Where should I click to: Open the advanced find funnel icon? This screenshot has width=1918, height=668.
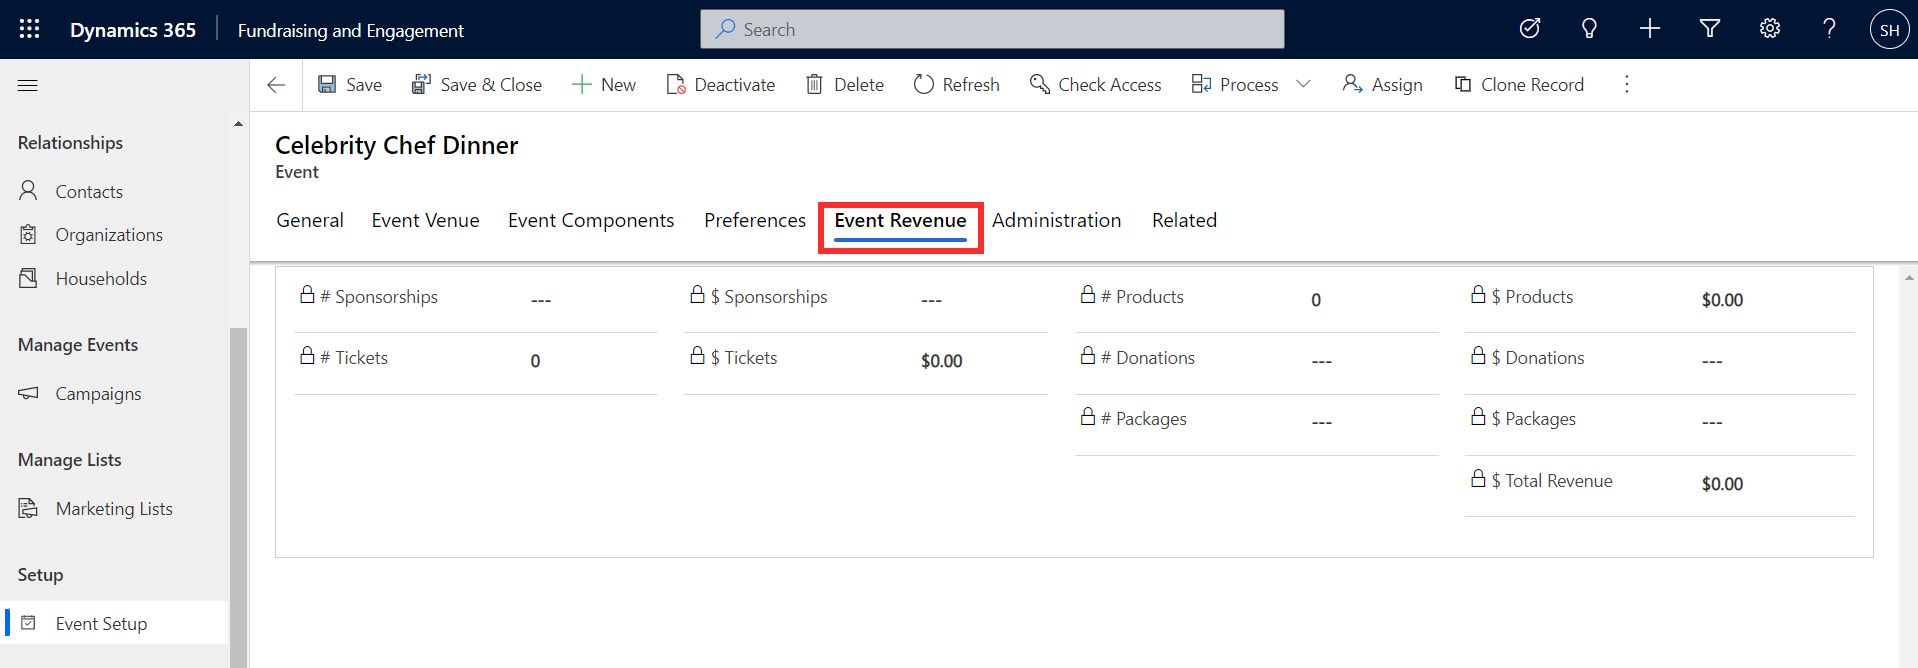(1709, 29)
